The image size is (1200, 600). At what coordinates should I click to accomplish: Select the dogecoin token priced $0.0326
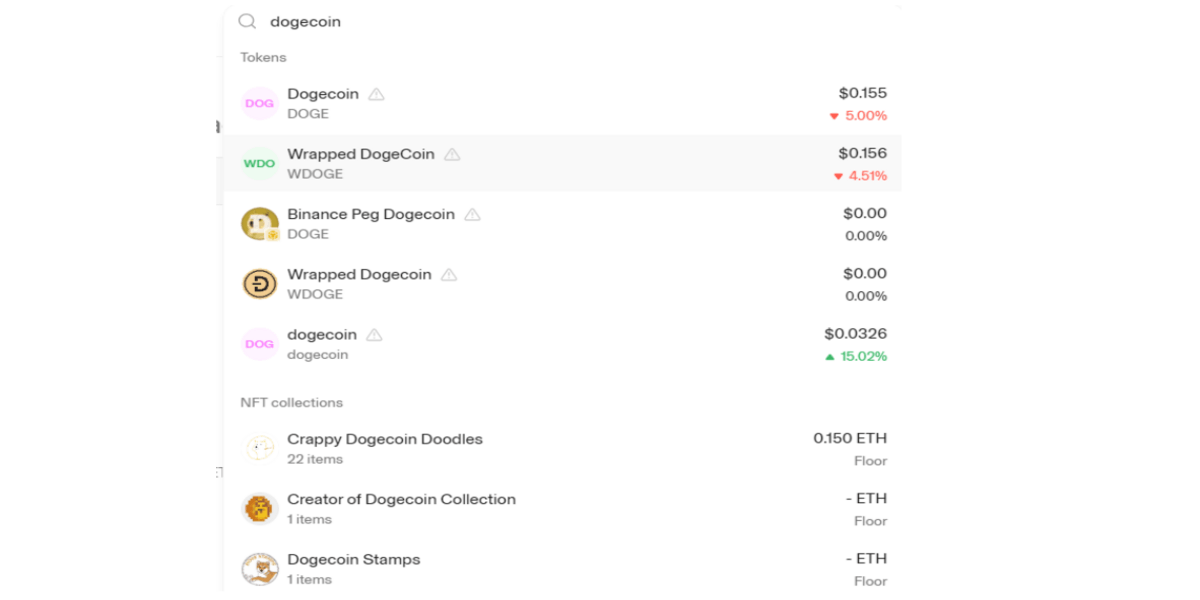coord(322,334)
